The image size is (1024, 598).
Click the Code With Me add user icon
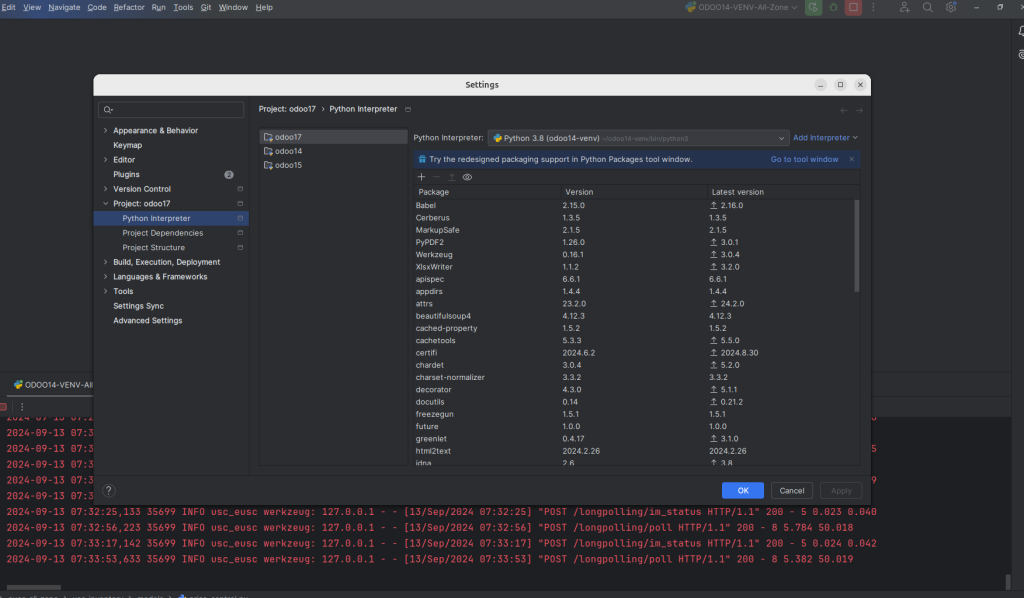pos(904,8)
